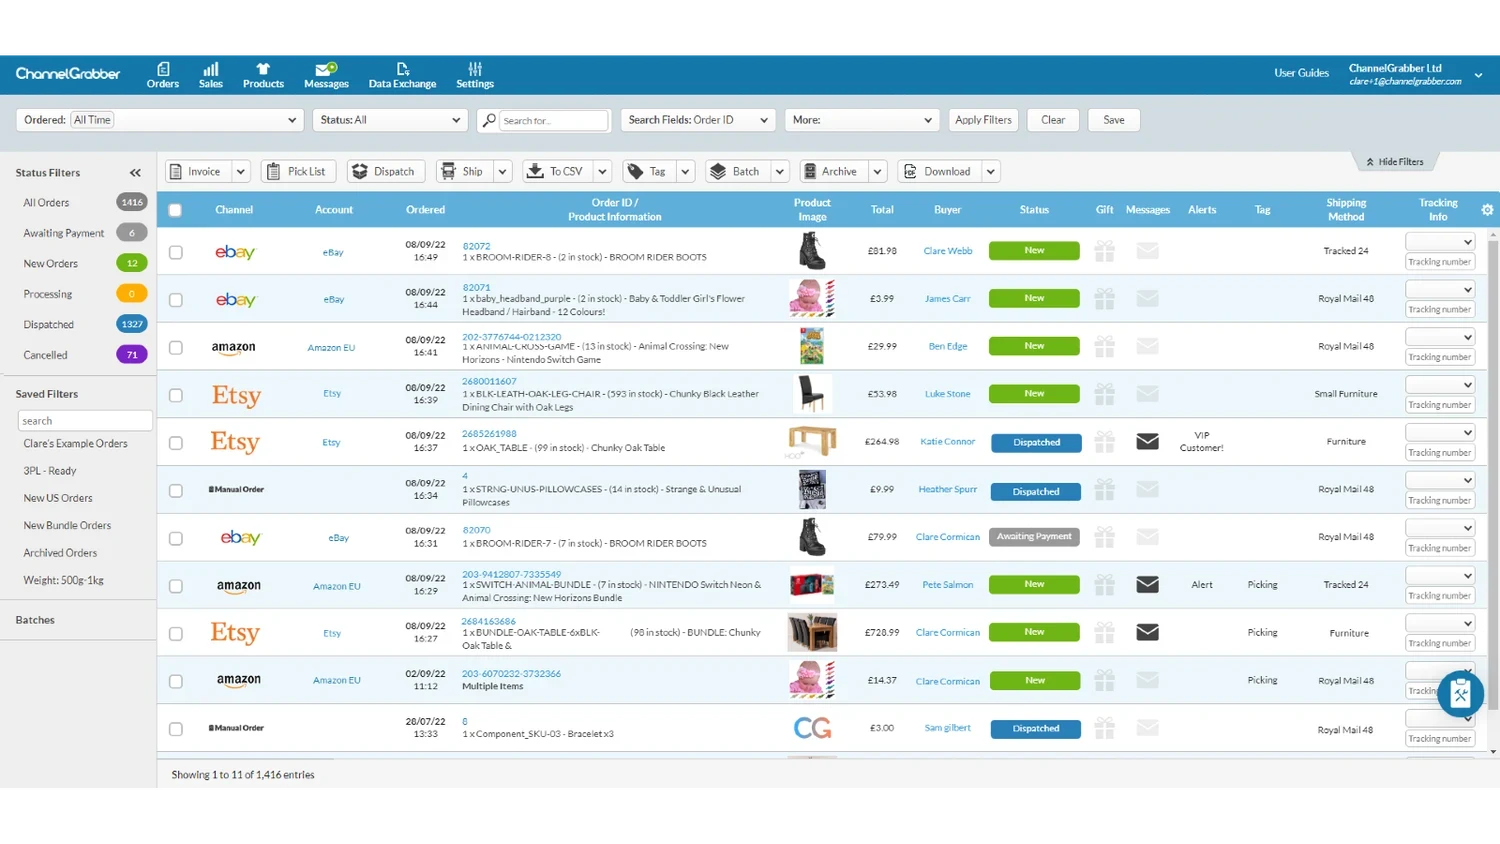Open the Data Exchange icon
The image size is (1500, 844).
point(402,69)
